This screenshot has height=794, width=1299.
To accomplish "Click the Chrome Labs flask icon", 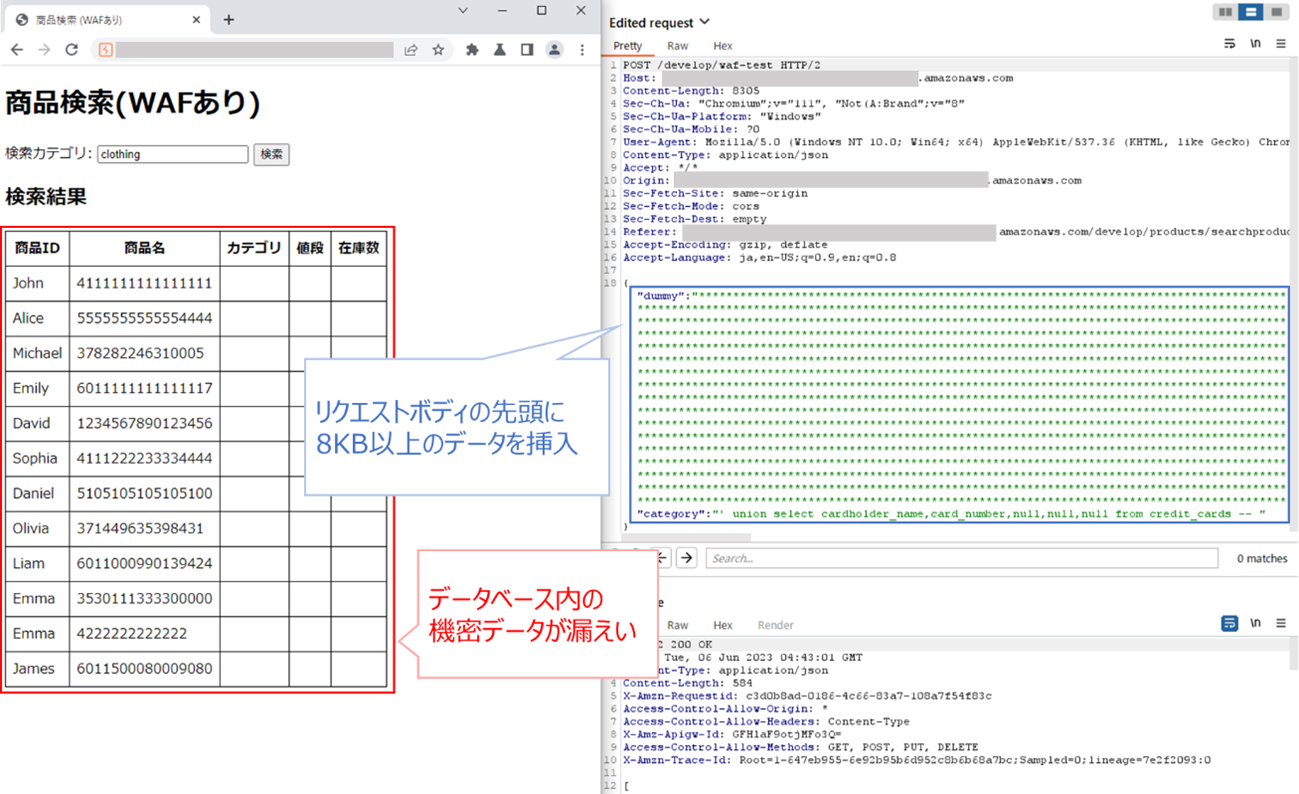I will [x=500, y=50].
